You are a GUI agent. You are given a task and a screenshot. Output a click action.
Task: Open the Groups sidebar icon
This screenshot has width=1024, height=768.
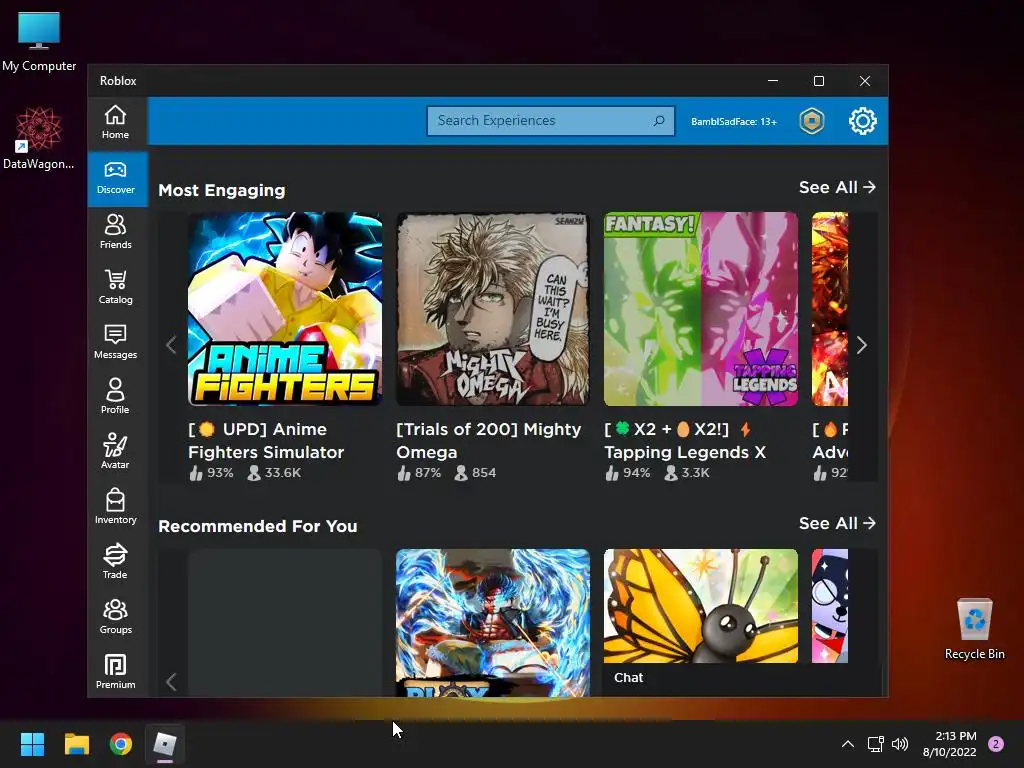[116, 616]
